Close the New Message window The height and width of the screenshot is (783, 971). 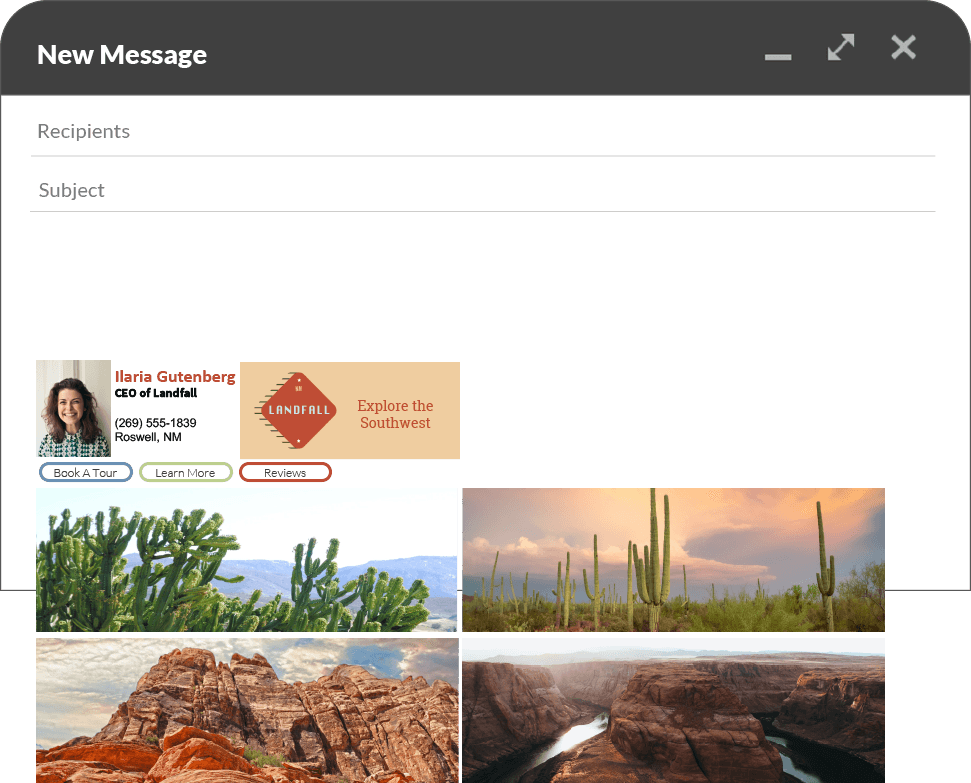pos(904,47)
